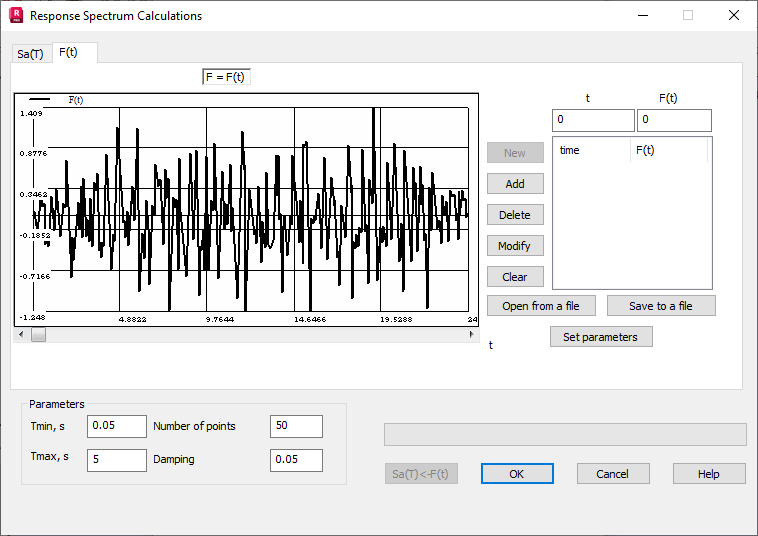Click the Modify button

point(515,246)
